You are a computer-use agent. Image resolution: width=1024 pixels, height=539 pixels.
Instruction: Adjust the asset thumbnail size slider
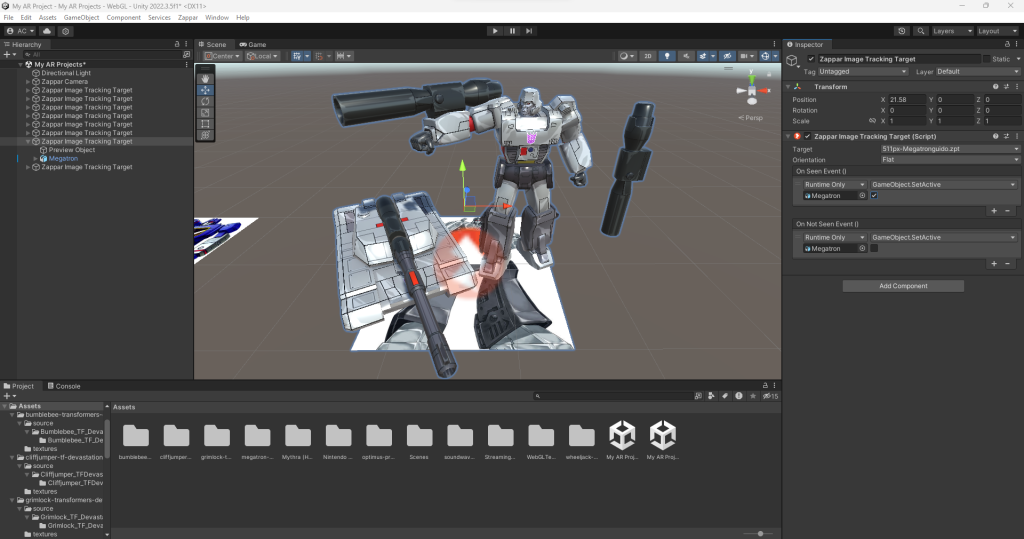tap(760, 533)
